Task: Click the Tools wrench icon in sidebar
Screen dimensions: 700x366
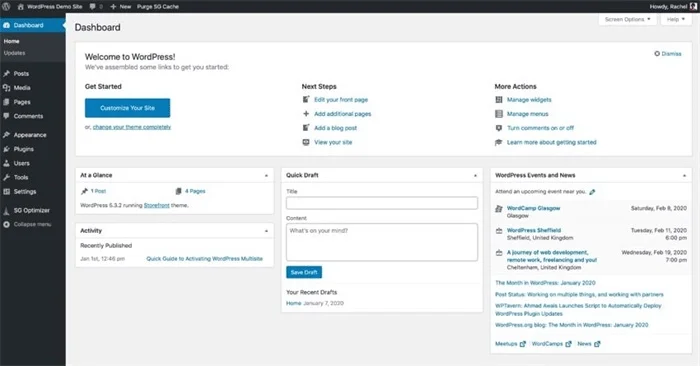Action: tap(7, 177)
